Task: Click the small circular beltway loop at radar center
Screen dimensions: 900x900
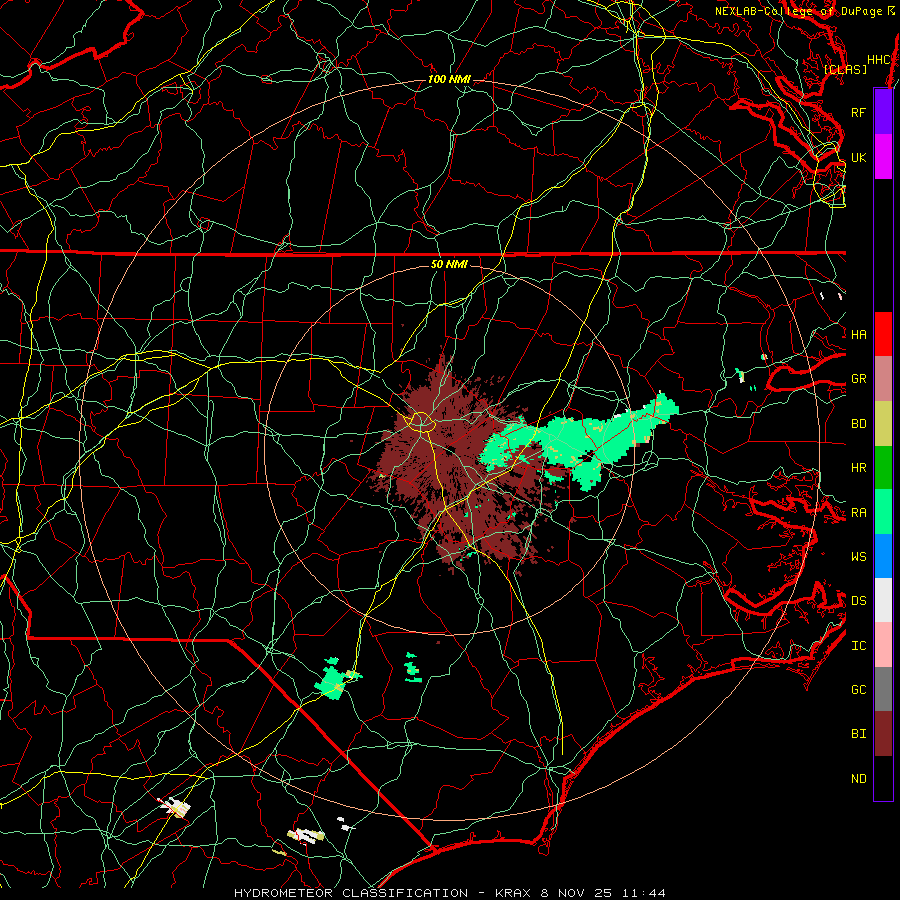Action: click(421, 422)
